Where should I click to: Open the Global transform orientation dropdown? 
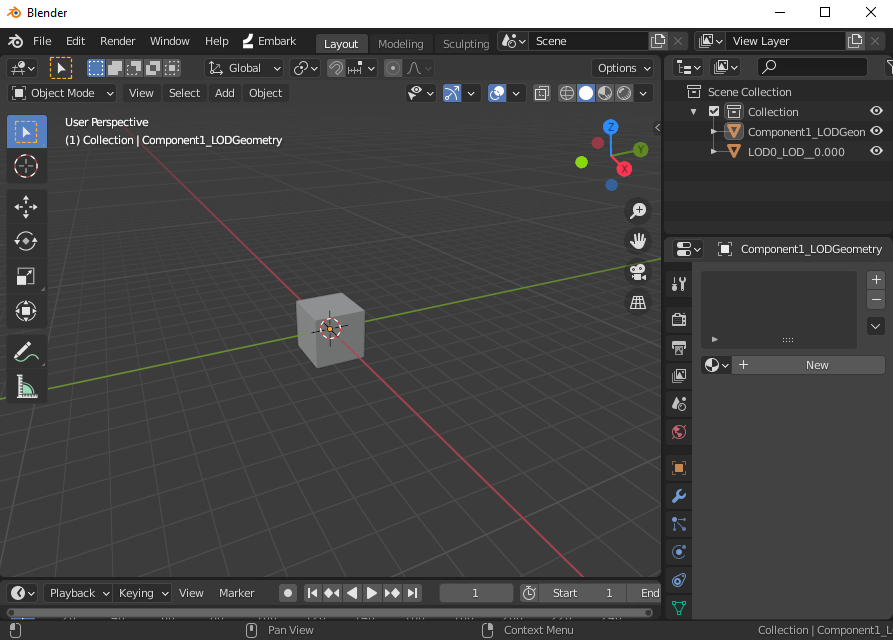tap(243, 67)
